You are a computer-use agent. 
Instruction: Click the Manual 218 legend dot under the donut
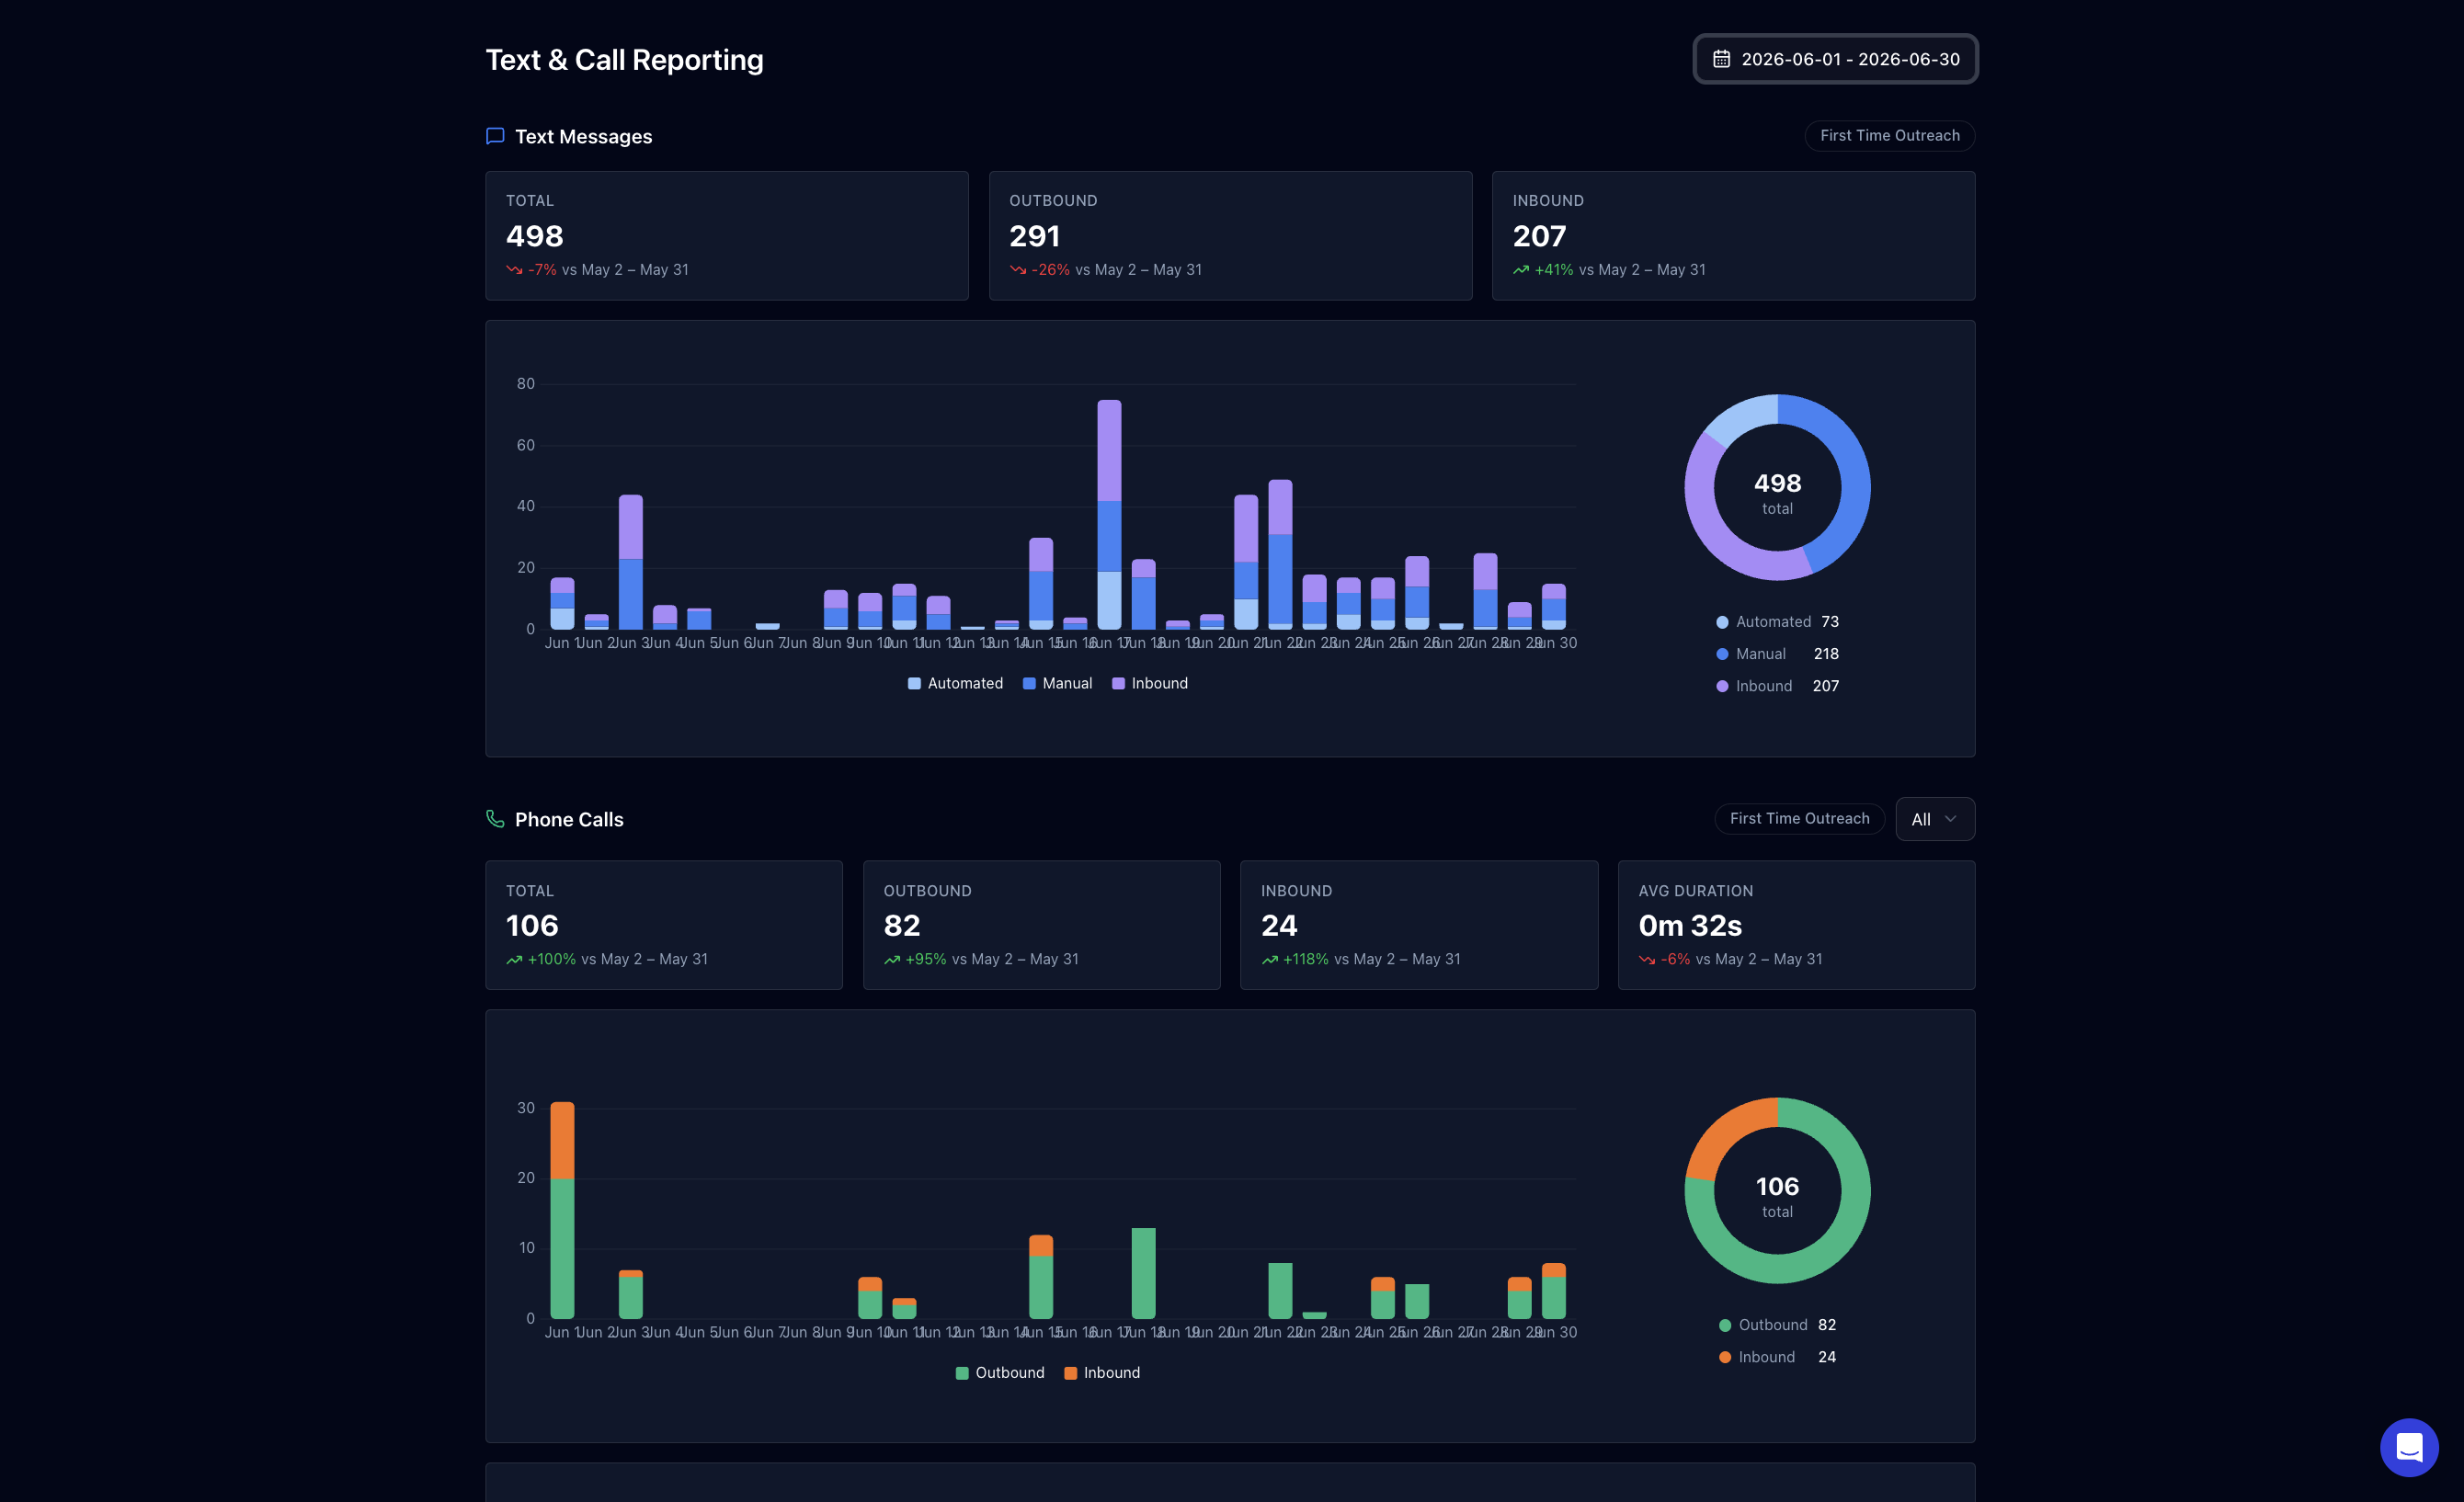click(1722, 654)
